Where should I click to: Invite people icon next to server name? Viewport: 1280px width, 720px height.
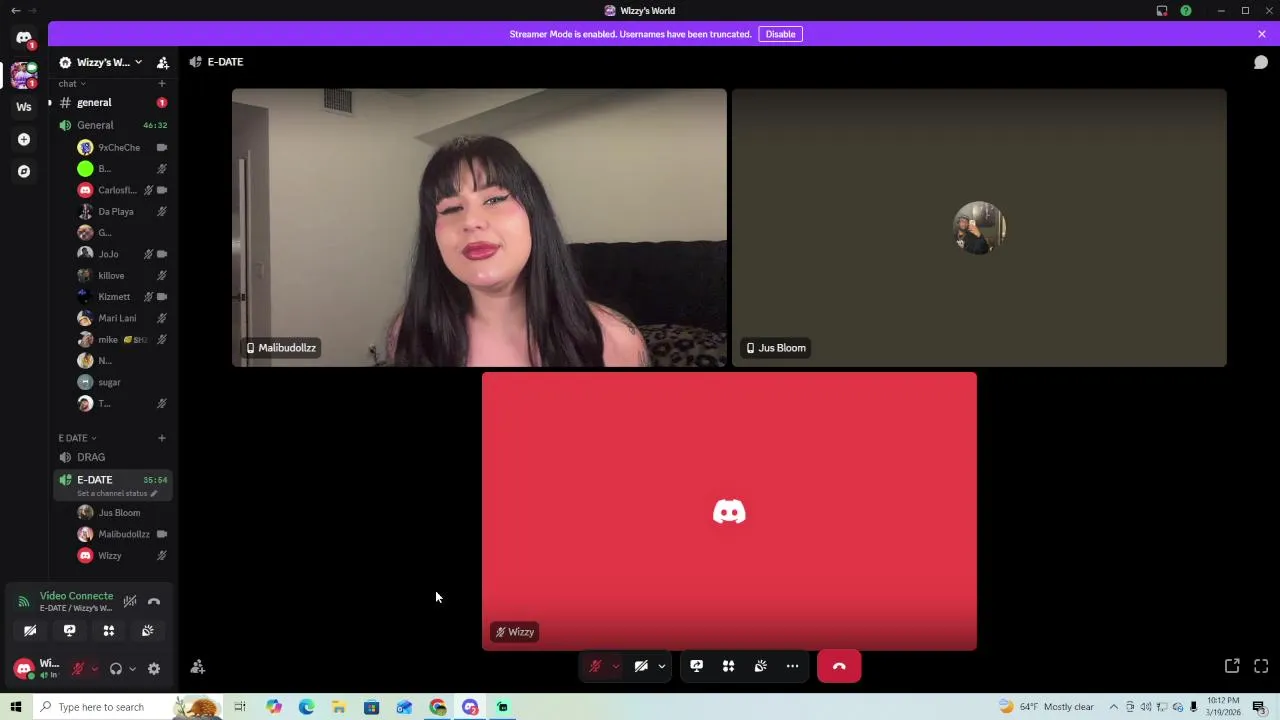(163, 62)
